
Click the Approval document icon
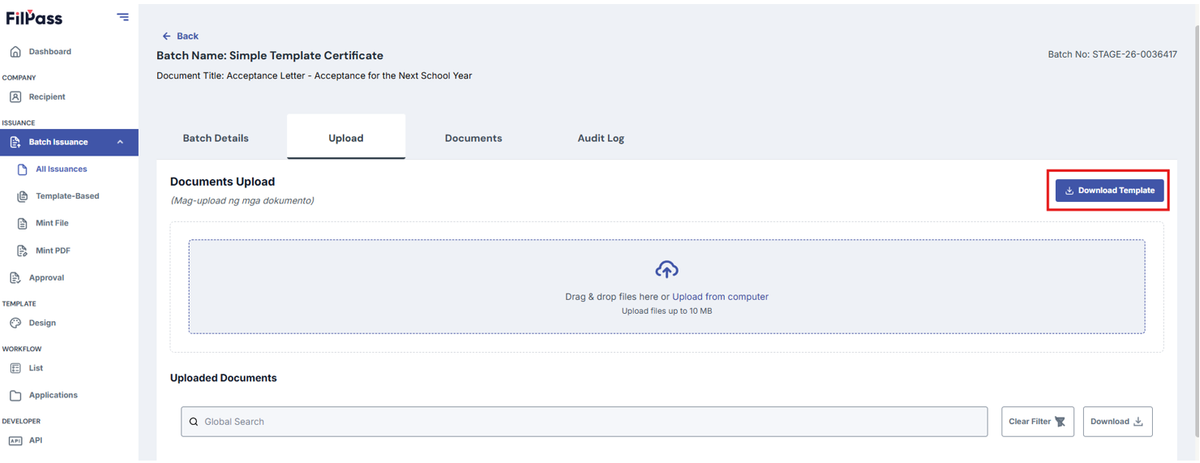coord(15,277)
